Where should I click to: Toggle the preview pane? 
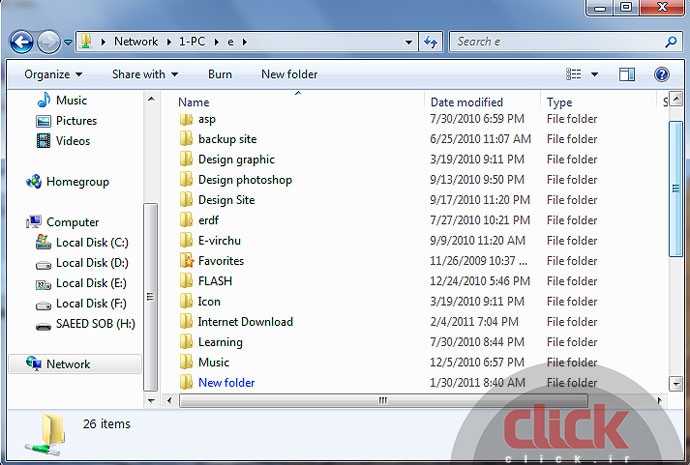point(627,74)
